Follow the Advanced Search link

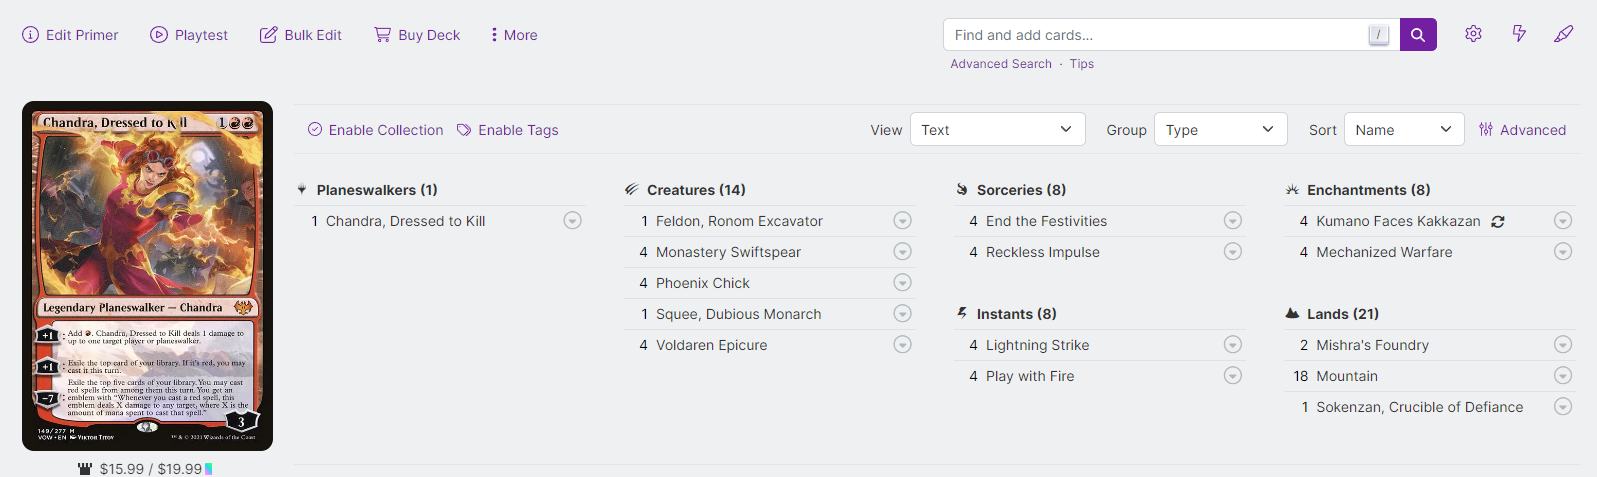tap(1001, 64)
